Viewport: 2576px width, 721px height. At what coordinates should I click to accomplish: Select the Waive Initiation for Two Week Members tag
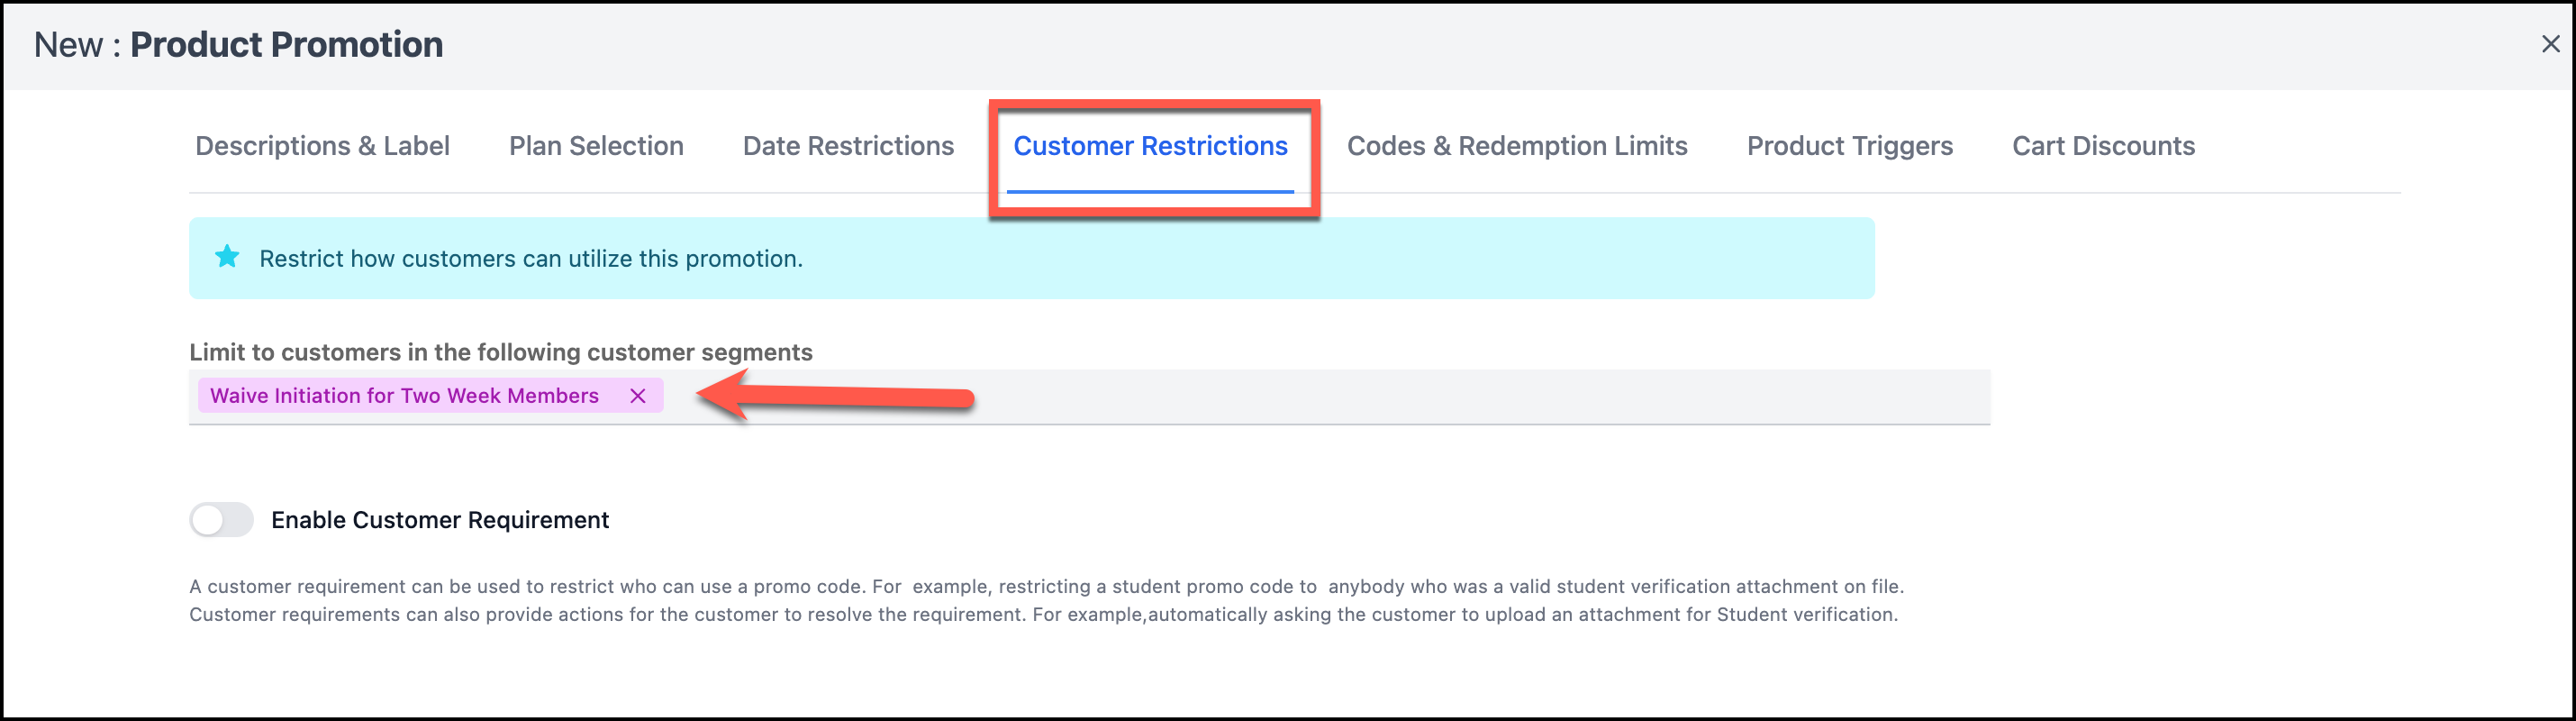pos(404,396)
